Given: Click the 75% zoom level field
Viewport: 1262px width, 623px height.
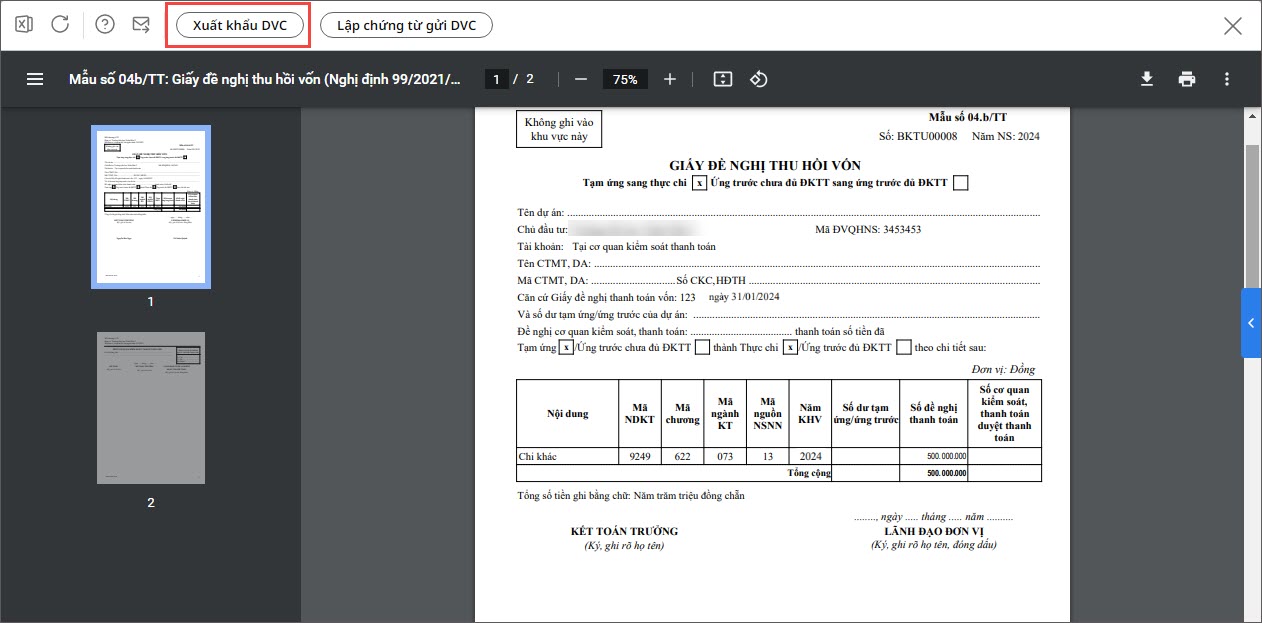Looking at the screenshot, I should click(x=626, y=79).
